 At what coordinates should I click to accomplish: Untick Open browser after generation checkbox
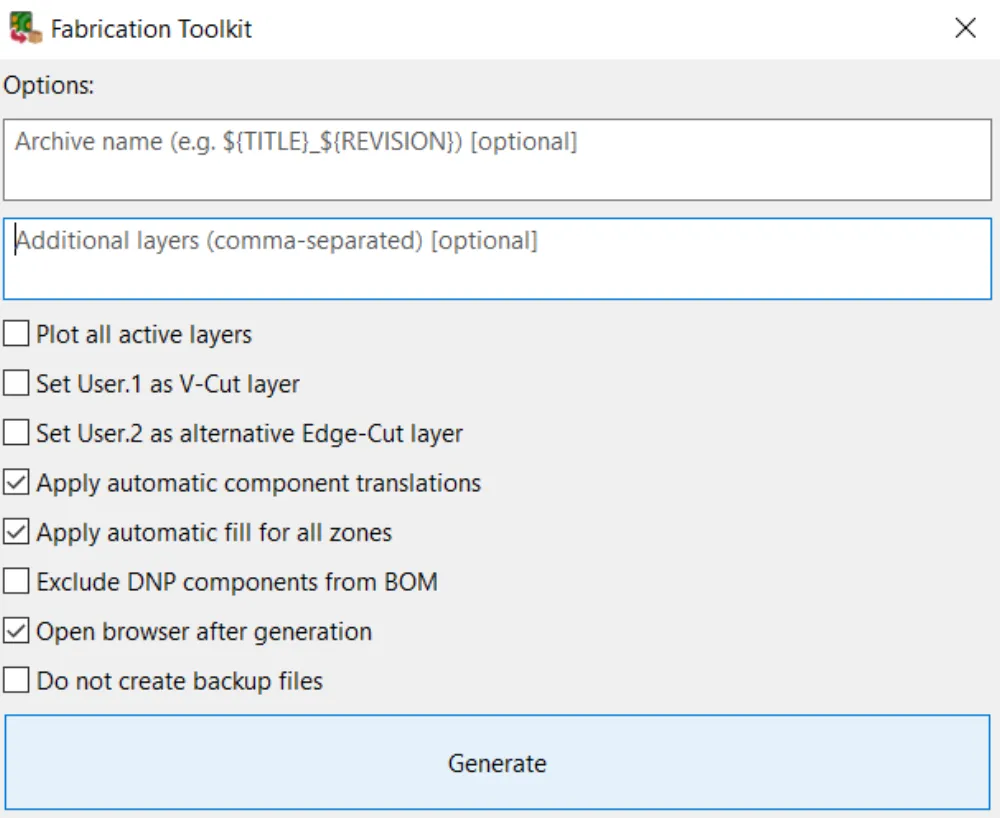pyautogui.click(x=16, y=632)
